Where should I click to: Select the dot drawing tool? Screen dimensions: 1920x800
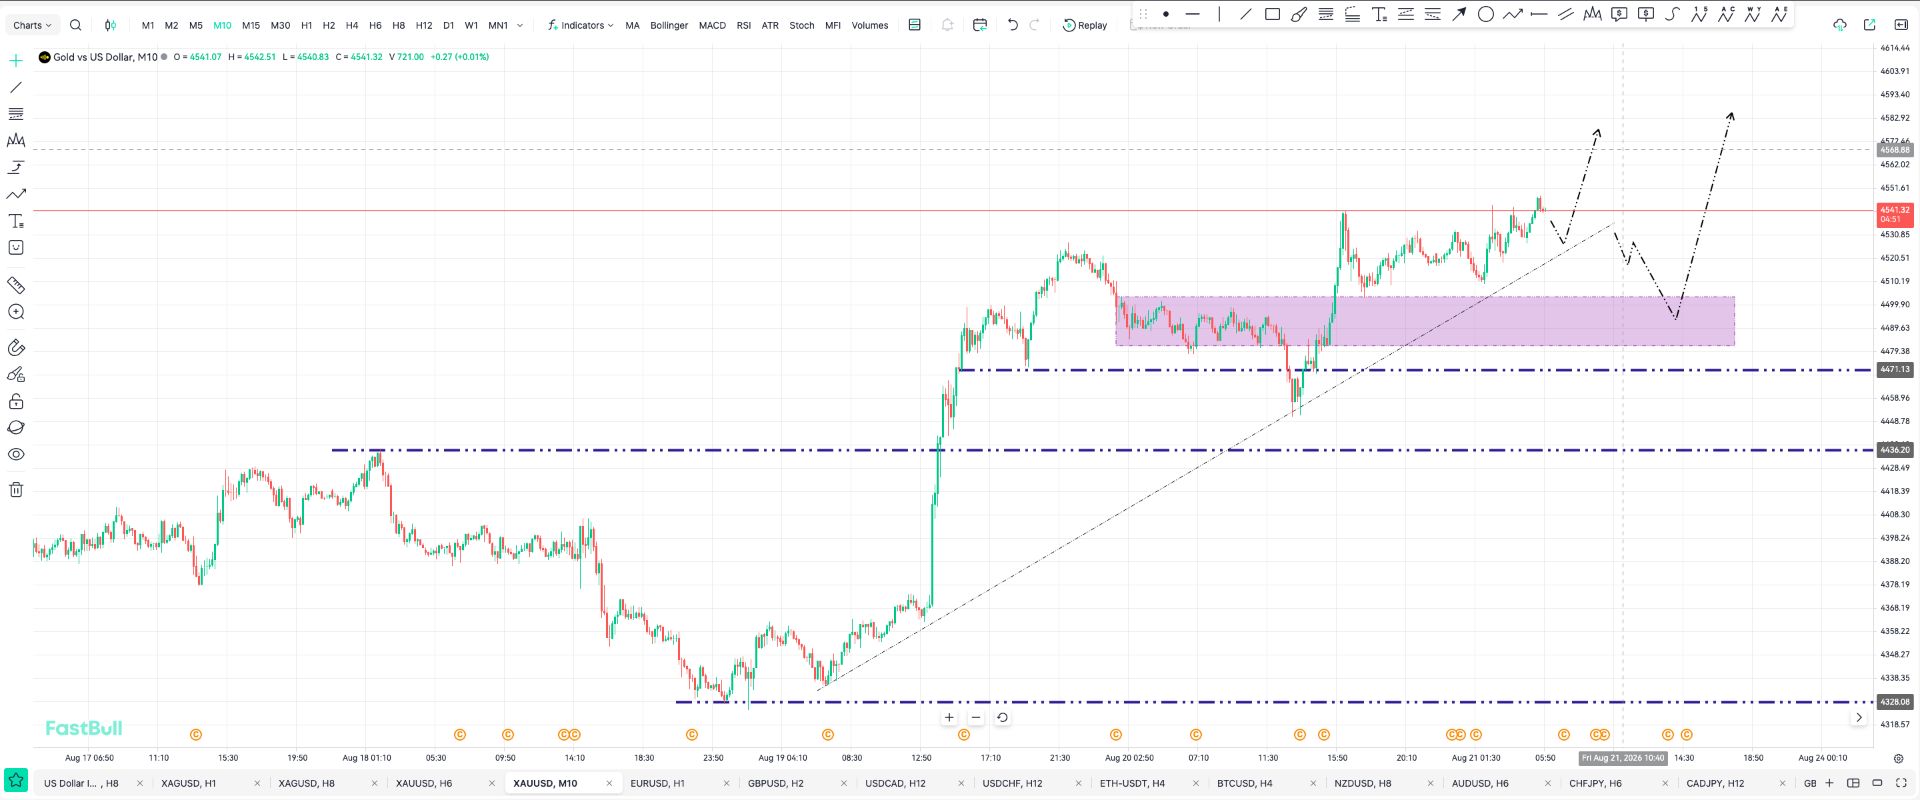[x=1166, y=14]
